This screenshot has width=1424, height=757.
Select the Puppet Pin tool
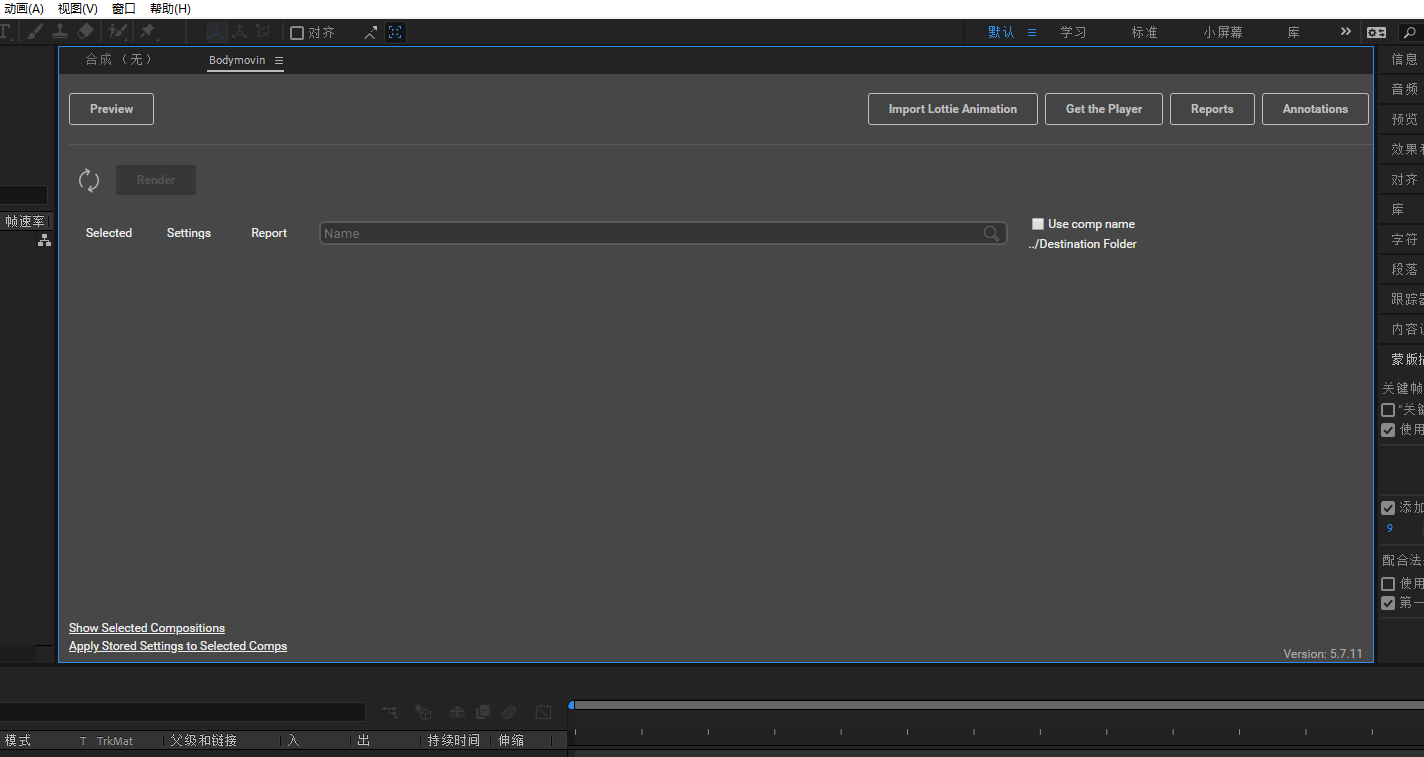(148, 32)
